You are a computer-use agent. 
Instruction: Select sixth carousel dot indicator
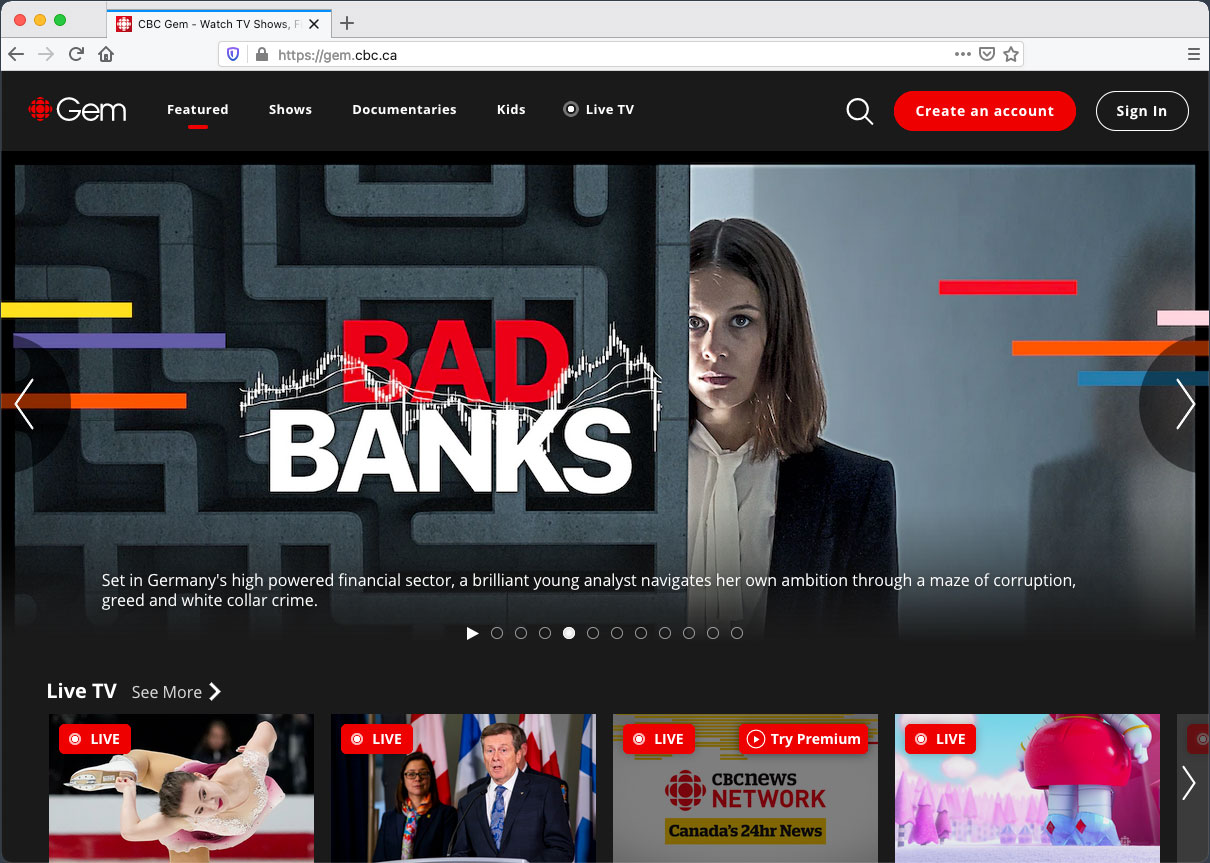point(617,633)
